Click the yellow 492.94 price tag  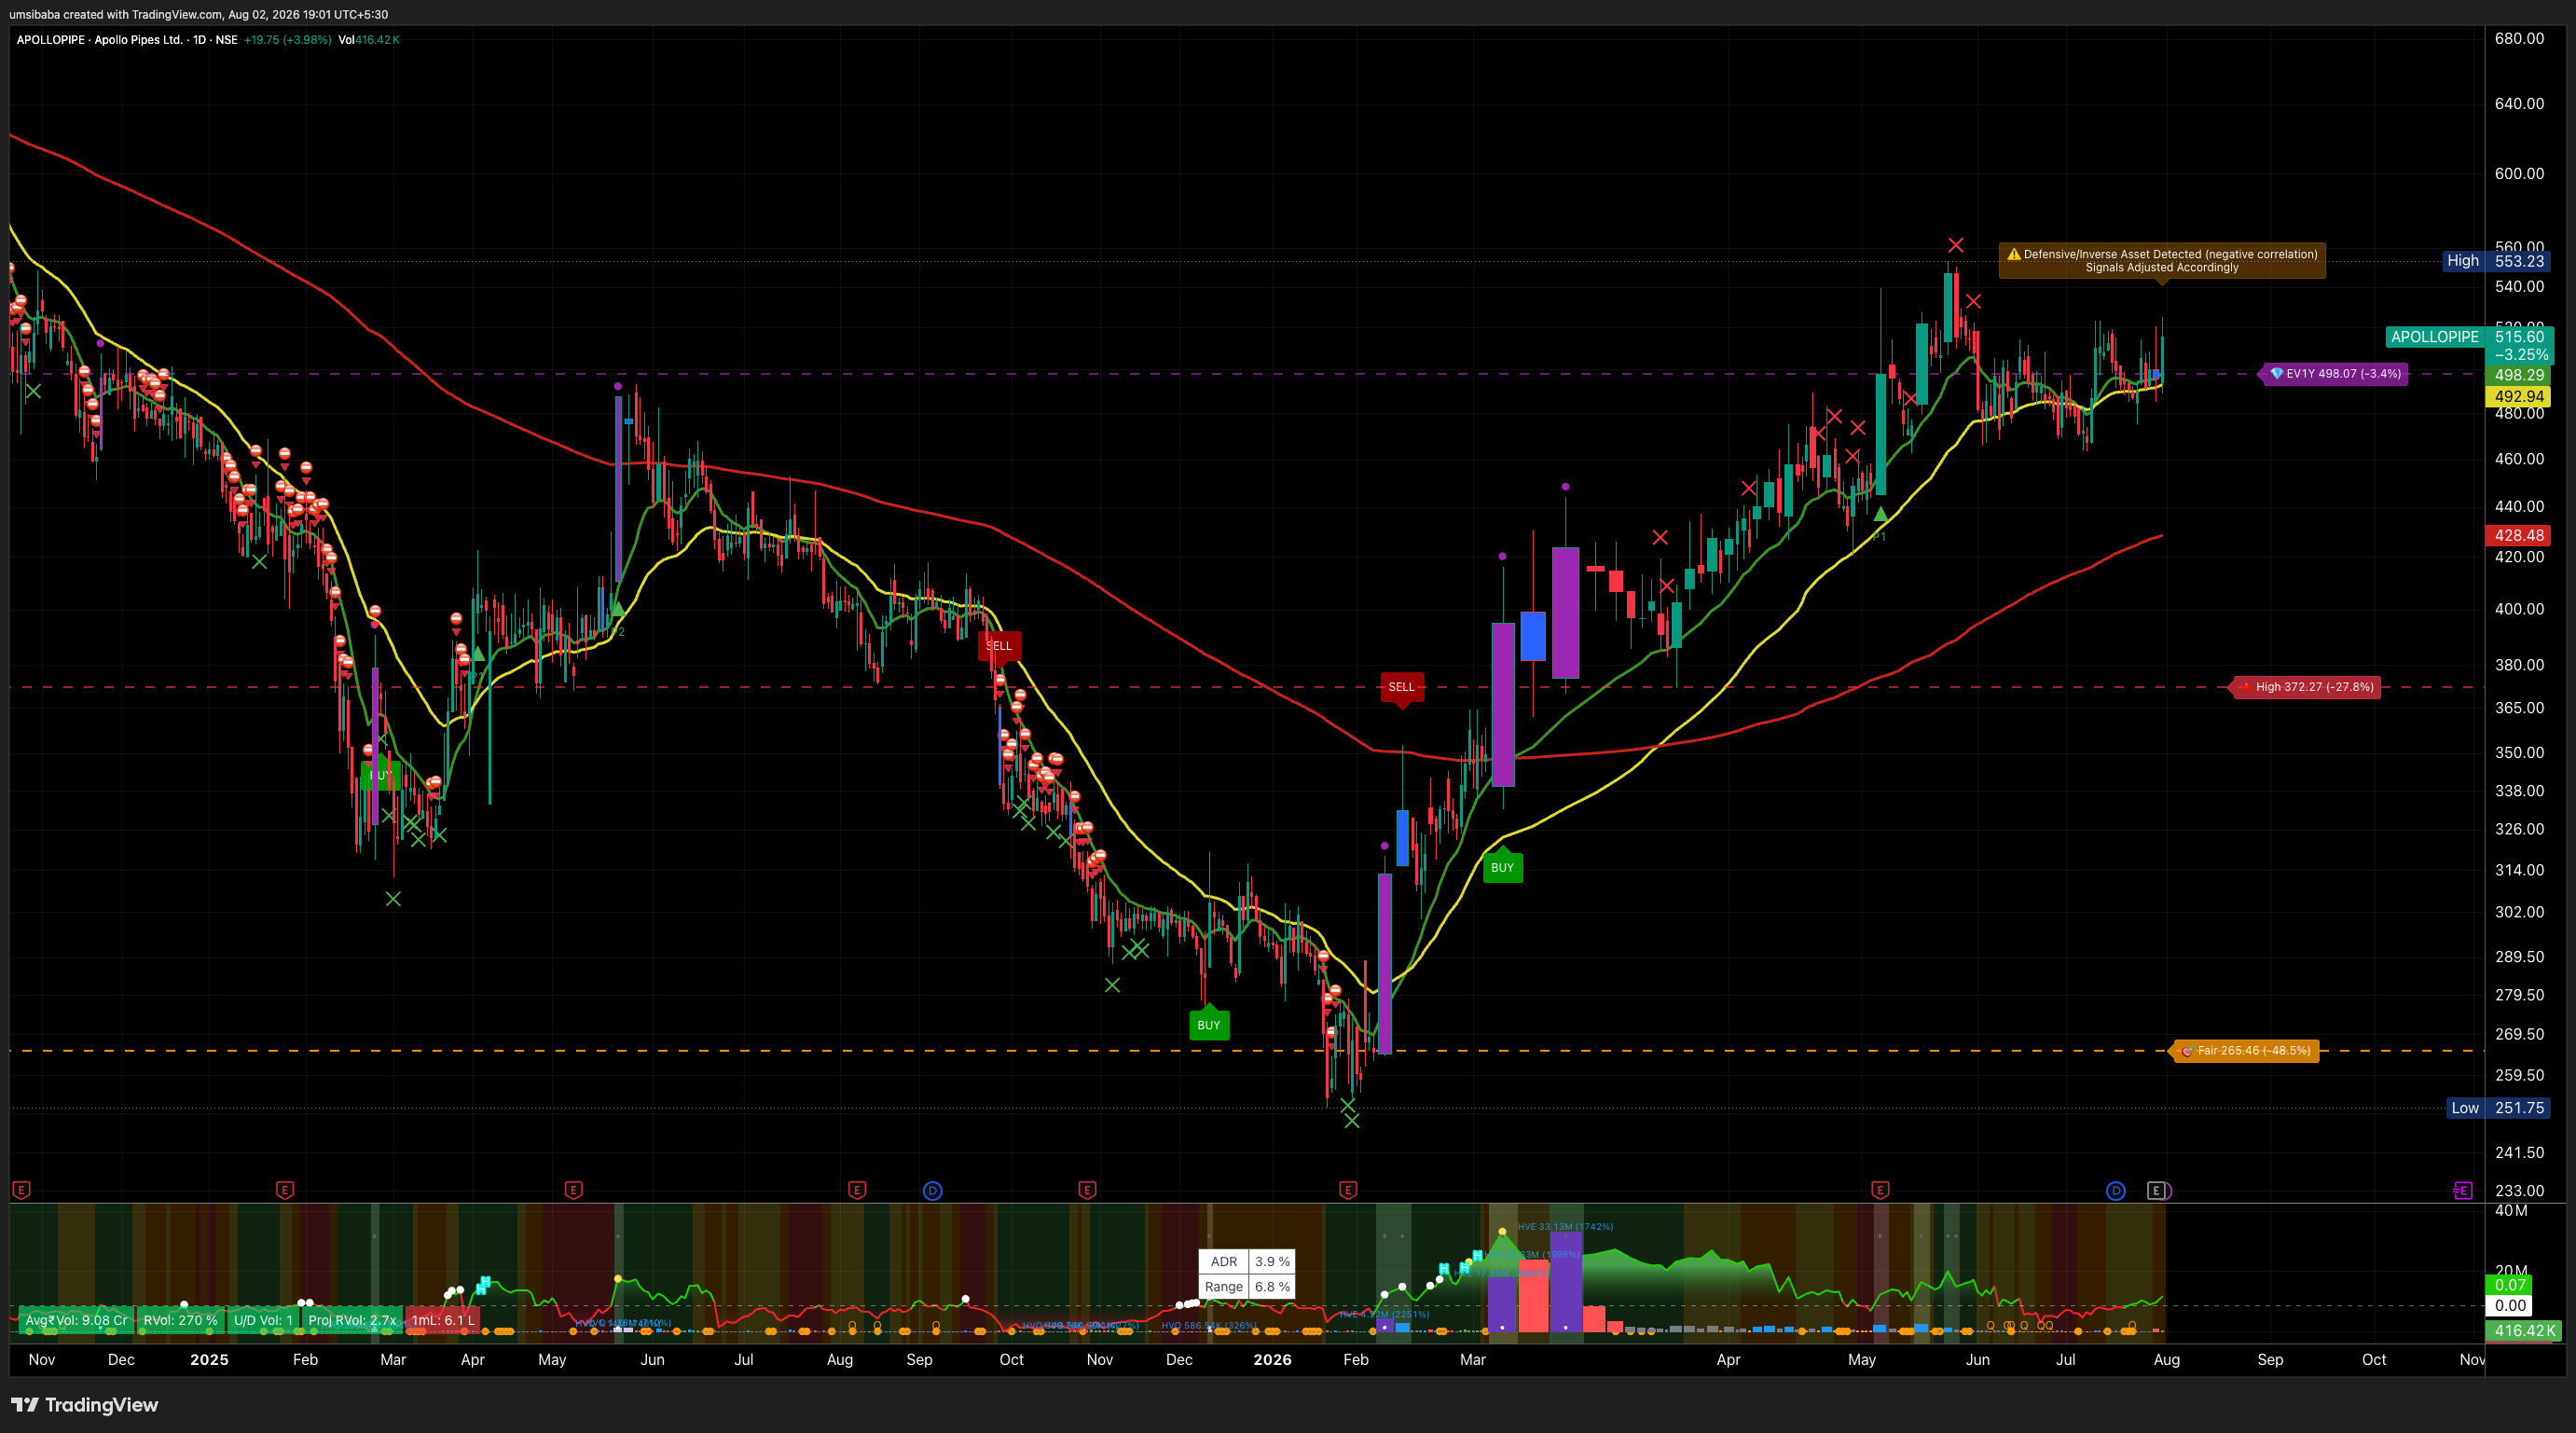(x=2519, y=396)
